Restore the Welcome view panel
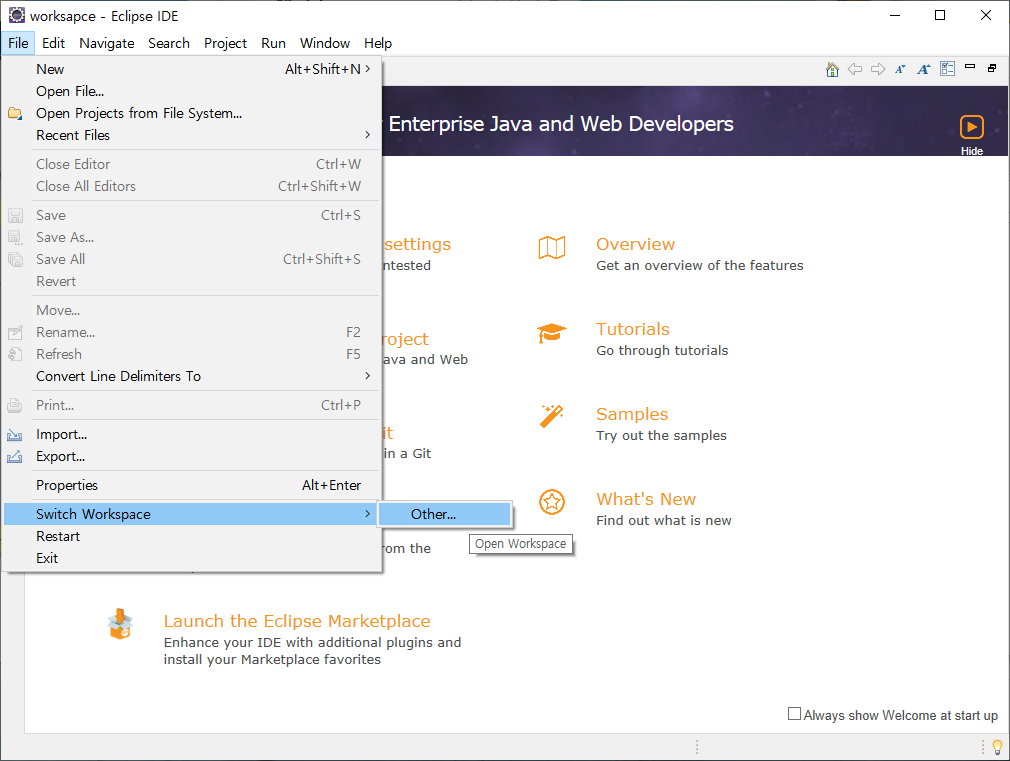 coord(992,68)
